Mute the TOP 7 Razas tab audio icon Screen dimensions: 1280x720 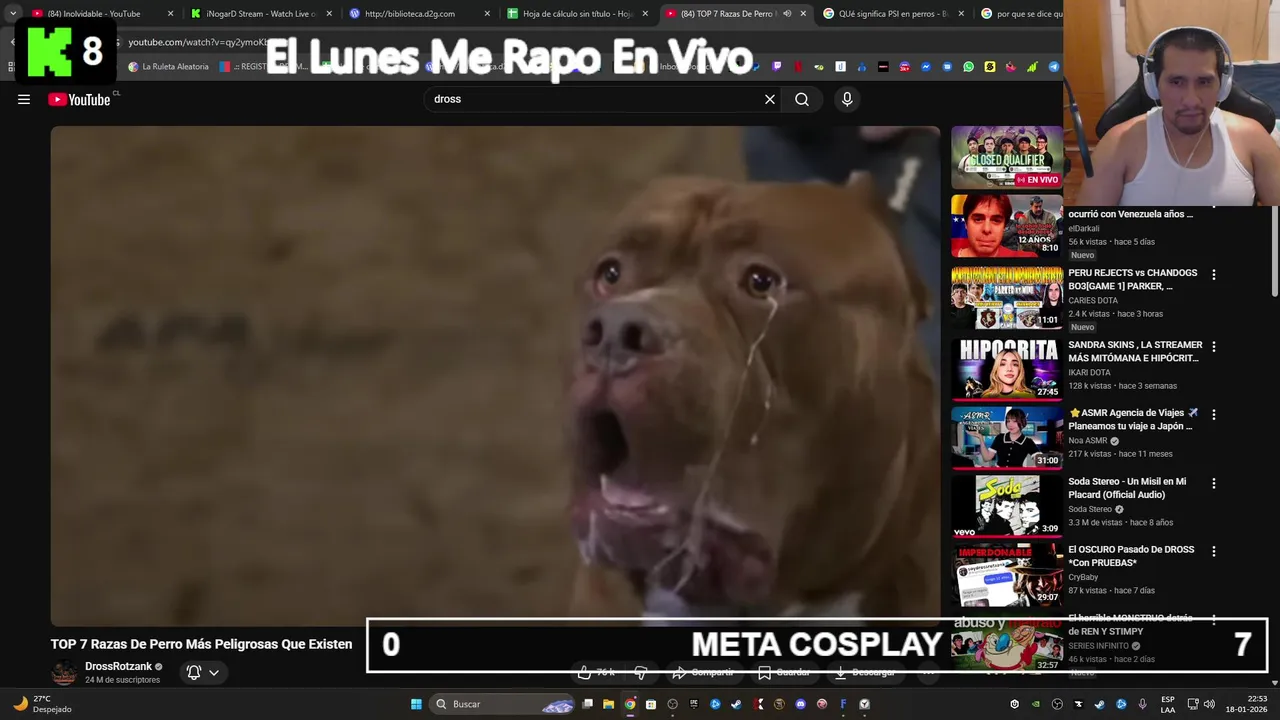point(787,14)
